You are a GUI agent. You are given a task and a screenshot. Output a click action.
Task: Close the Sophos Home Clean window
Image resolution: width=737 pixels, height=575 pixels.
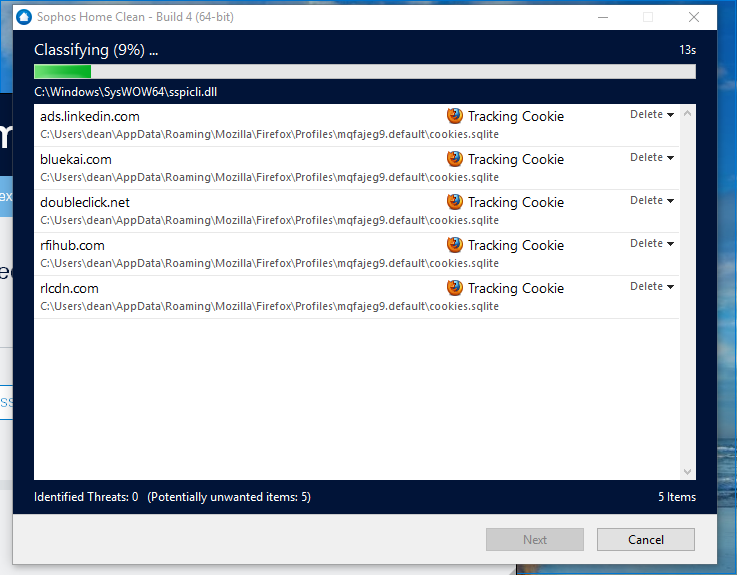point(693,17)
